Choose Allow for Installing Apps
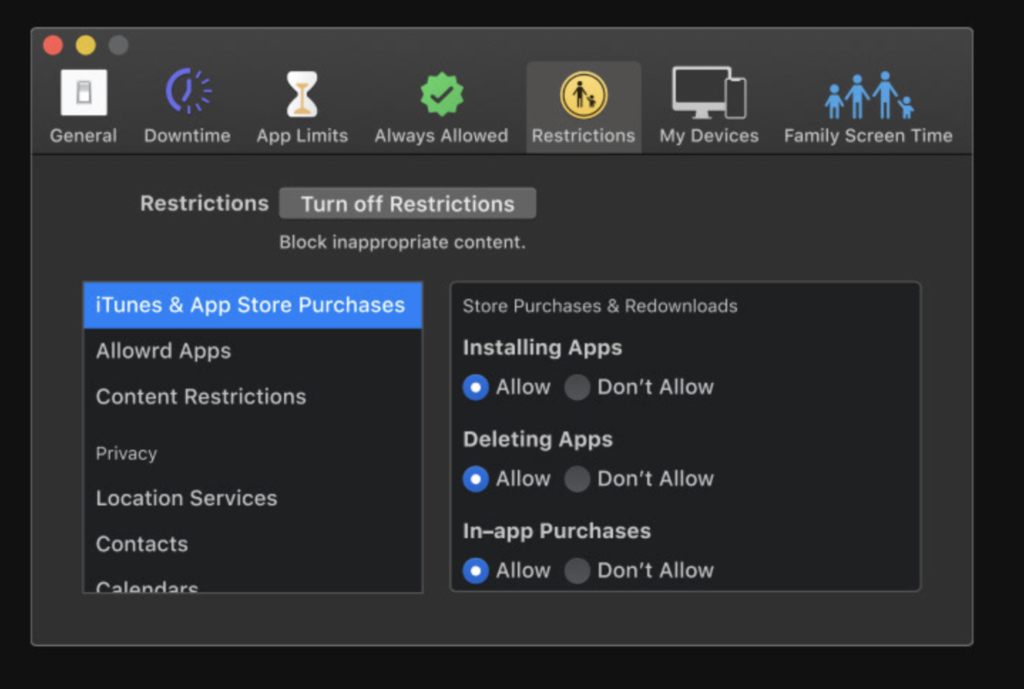 point(475,387)
